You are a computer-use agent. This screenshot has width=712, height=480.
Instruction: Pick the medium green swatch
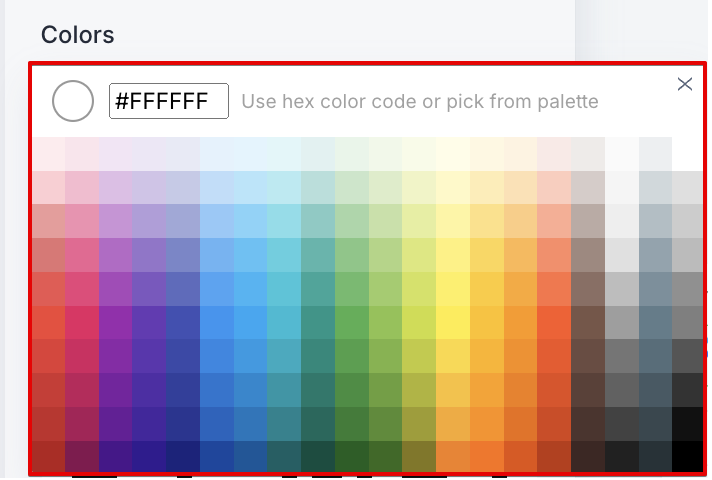click(x=351, y=321)
